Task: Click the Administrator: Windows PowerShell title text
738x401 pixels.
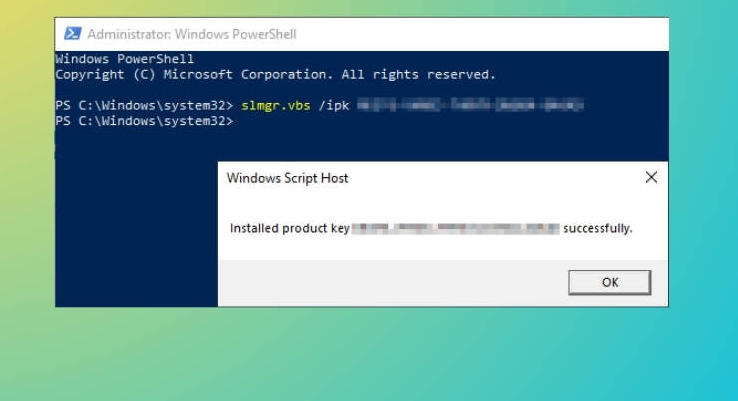Action: [191, 34]
